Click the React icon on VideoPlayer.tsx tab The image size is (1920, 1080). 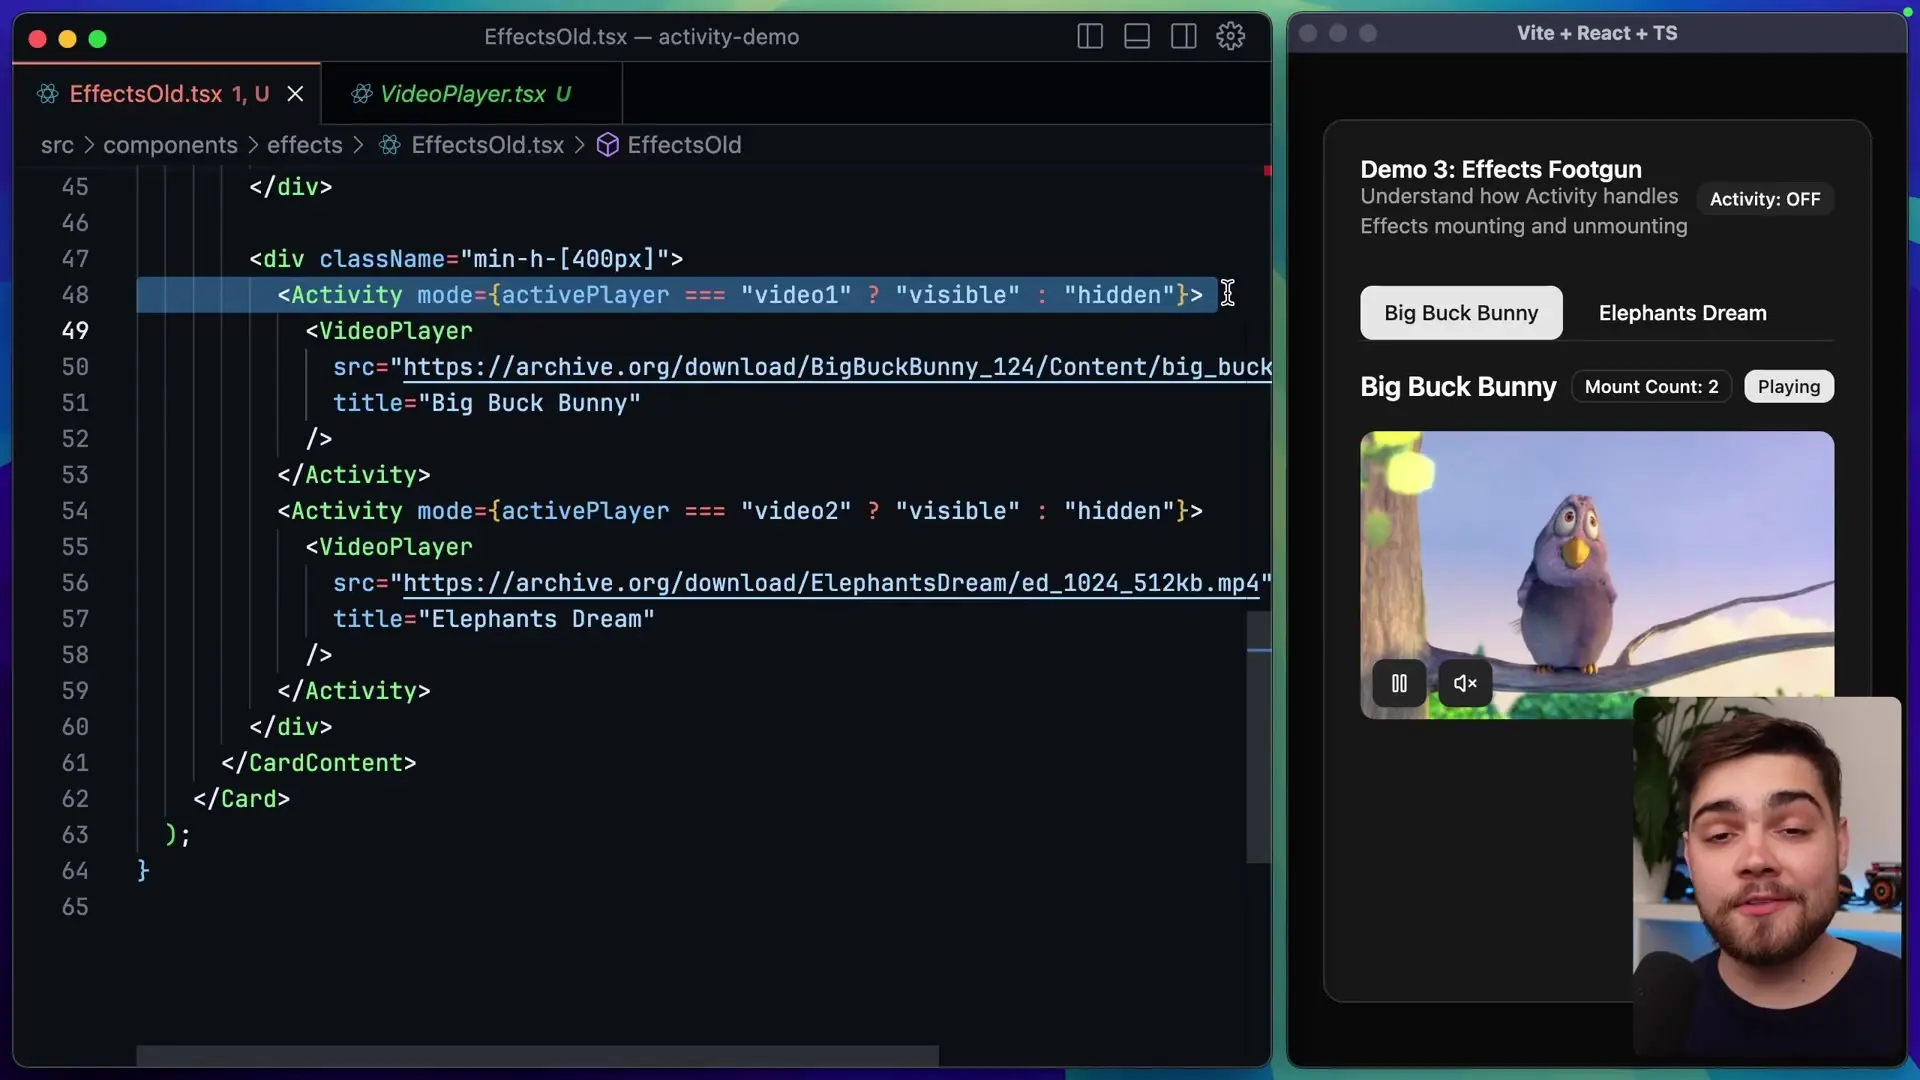tap(361, 94)
